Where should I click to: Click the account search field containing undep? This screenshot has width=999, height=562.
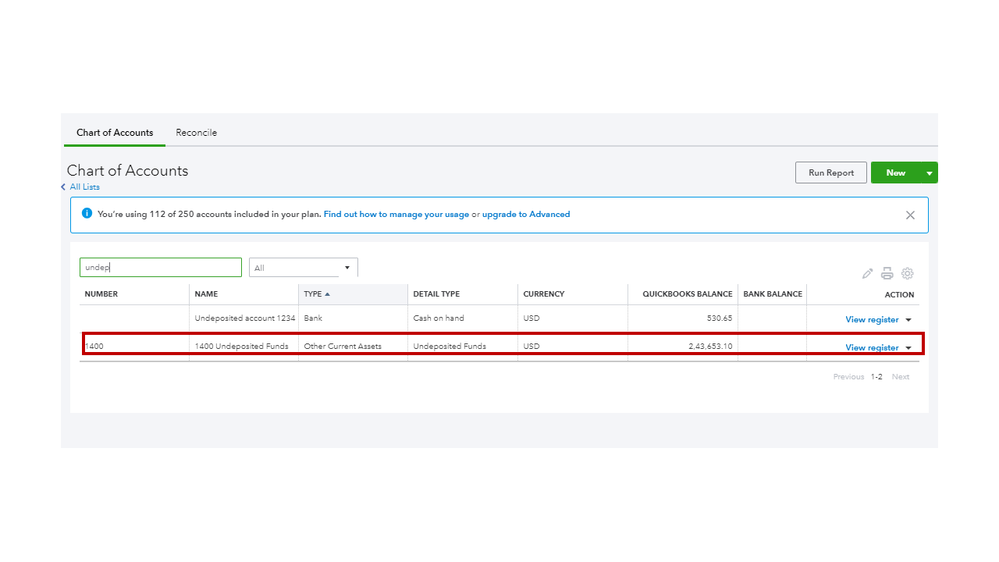[x=161, y=267]
